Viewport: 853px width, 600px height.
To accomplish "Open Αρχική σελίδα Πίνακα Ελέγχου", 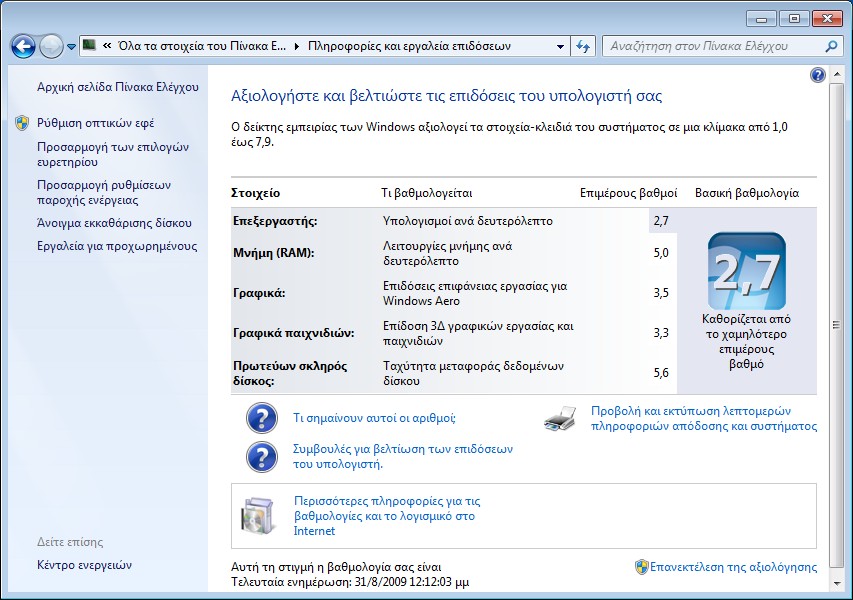I will coord(118,87).
